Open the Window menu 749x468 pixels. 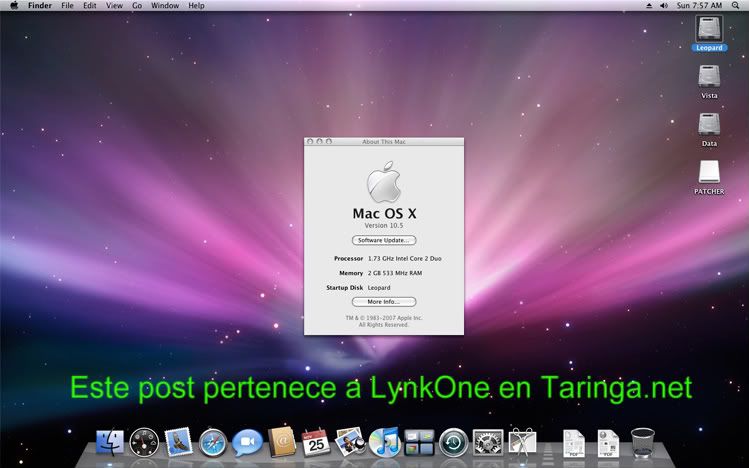(x=165, y=6)
